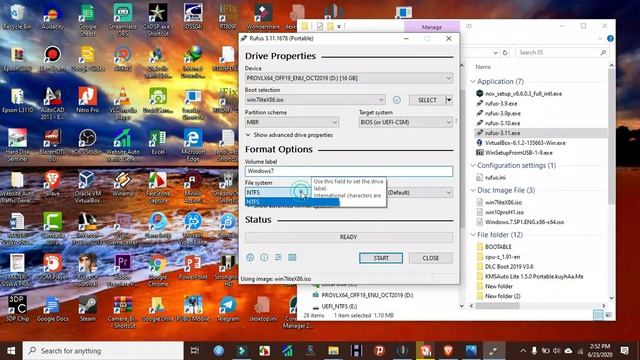This screenshot has height=360, width=640.
Task: Open the Partition scheme MBR dropdown
Action: [292, 122]
